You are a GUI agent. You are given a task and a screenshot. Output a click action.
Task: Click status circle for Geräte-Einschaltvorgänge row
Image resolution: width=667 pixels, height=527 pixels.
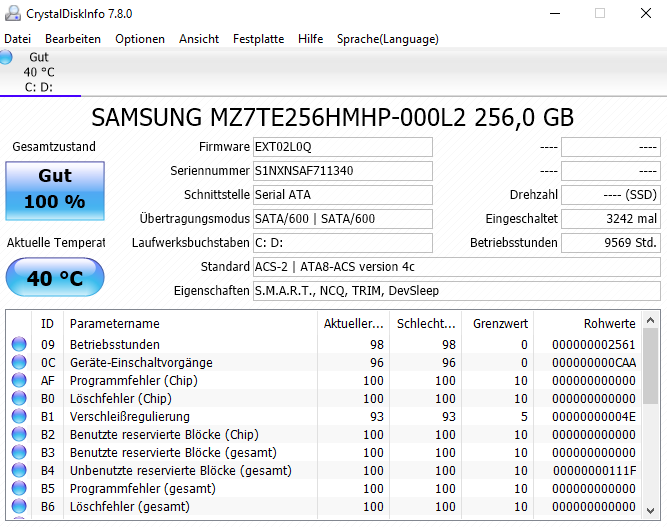pyautogui.click(x=19, y=362)
